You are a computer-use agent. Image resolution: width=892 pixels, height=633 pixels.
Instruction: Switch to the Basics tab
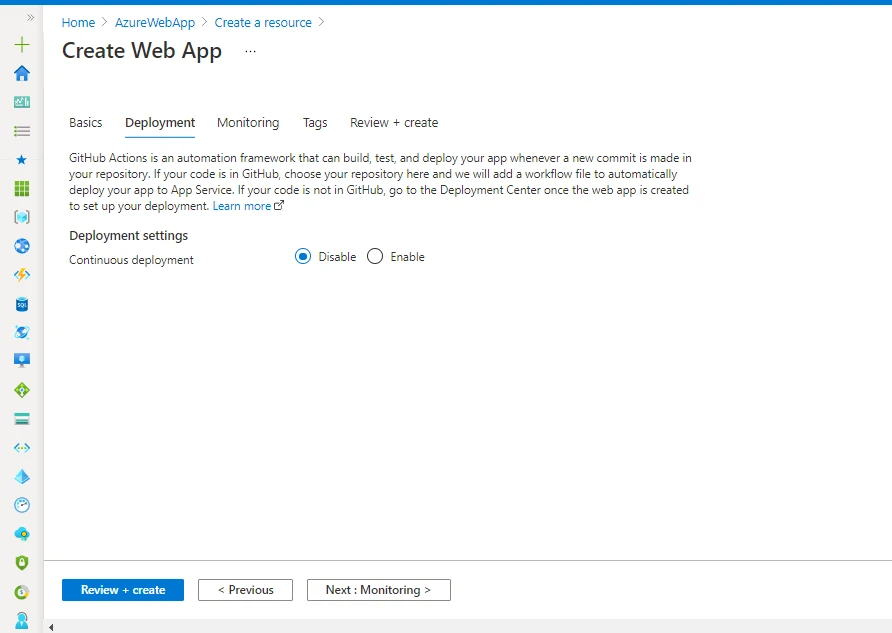click(85, 122)
